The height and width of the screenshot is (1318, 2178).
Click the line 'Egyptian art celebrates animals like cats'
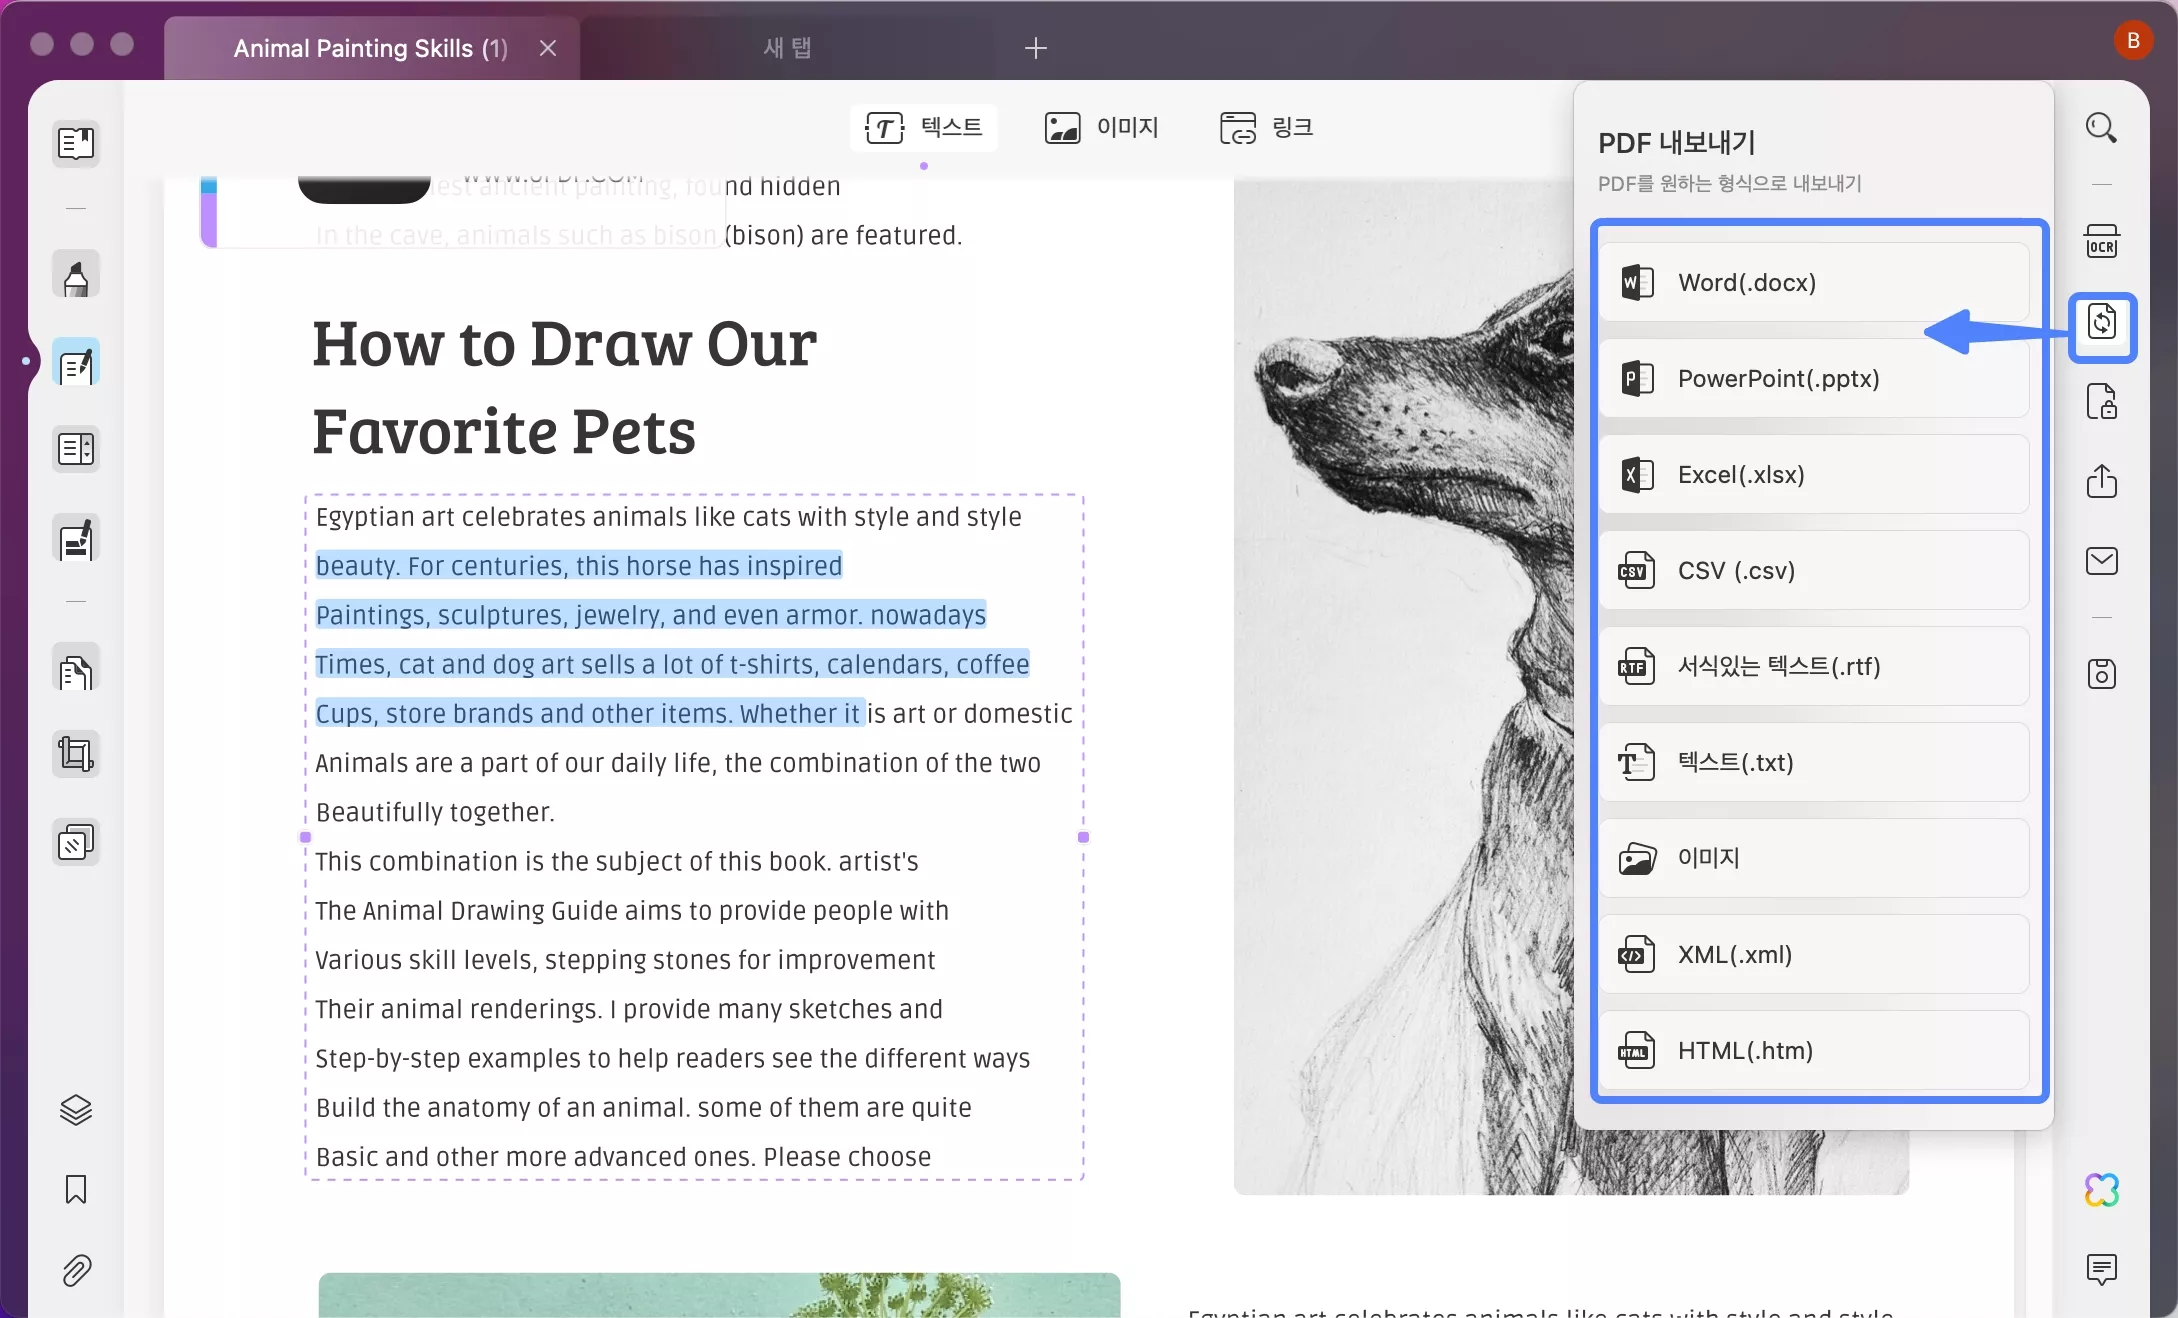669,517
